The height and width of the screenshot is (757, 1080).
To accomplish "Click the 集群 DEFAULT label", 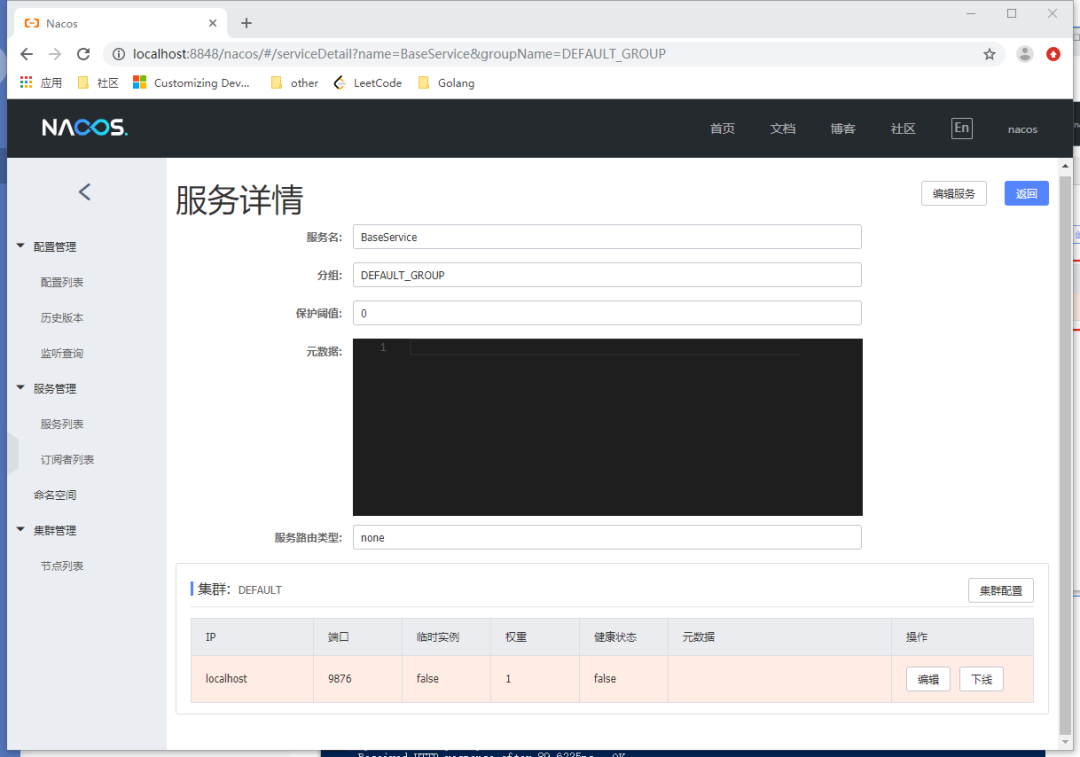I will coord(240,590).
